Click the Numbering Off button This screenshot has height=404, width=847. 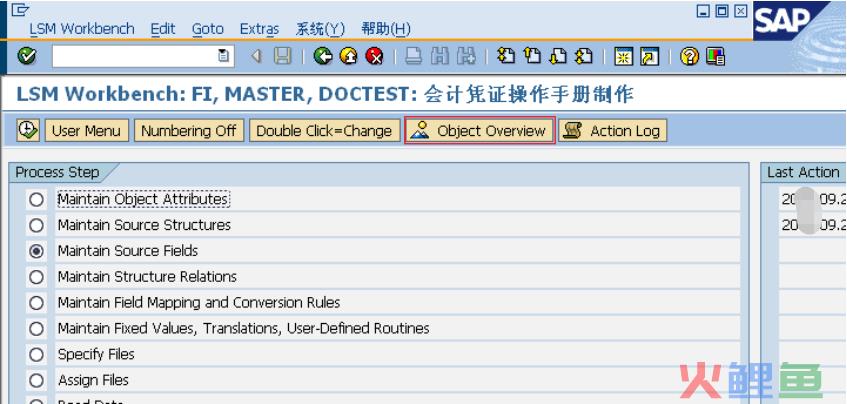coord(189,131)
